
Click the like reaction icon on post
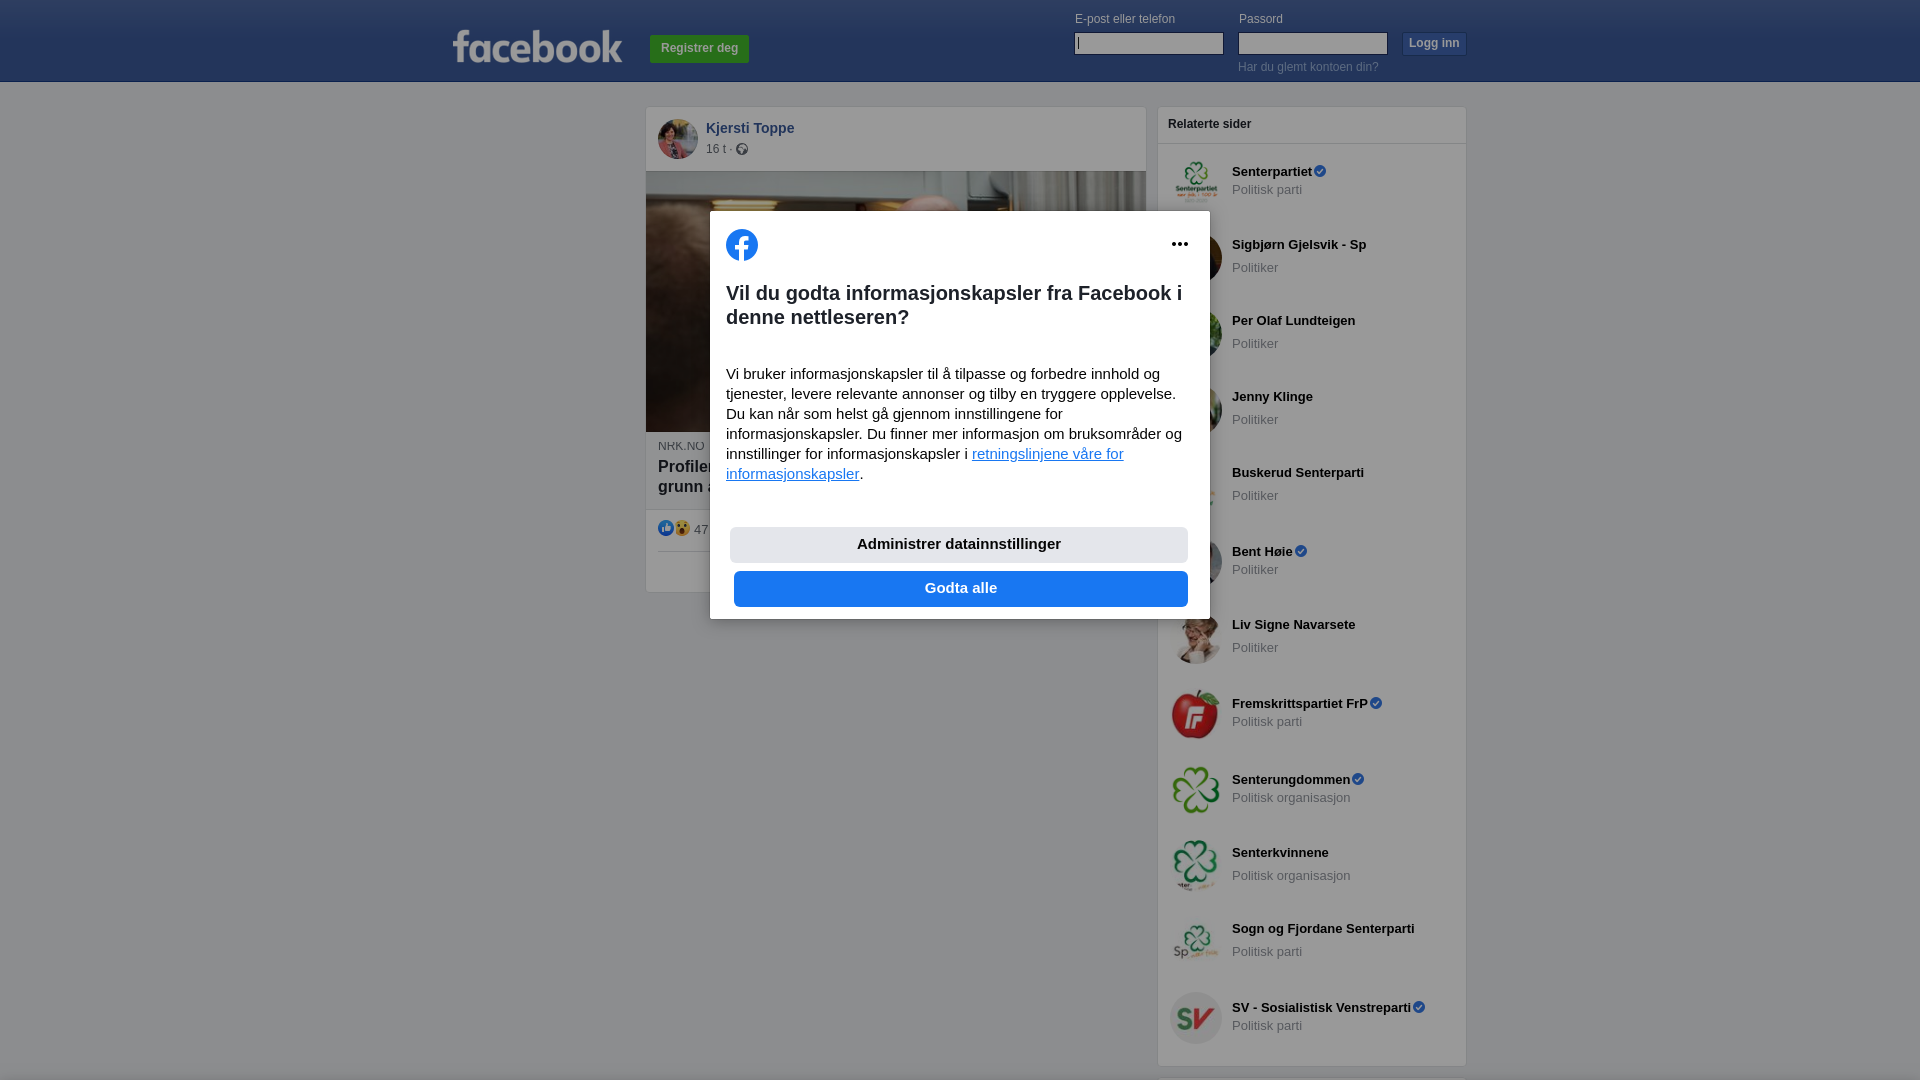(x=666, y=528)
